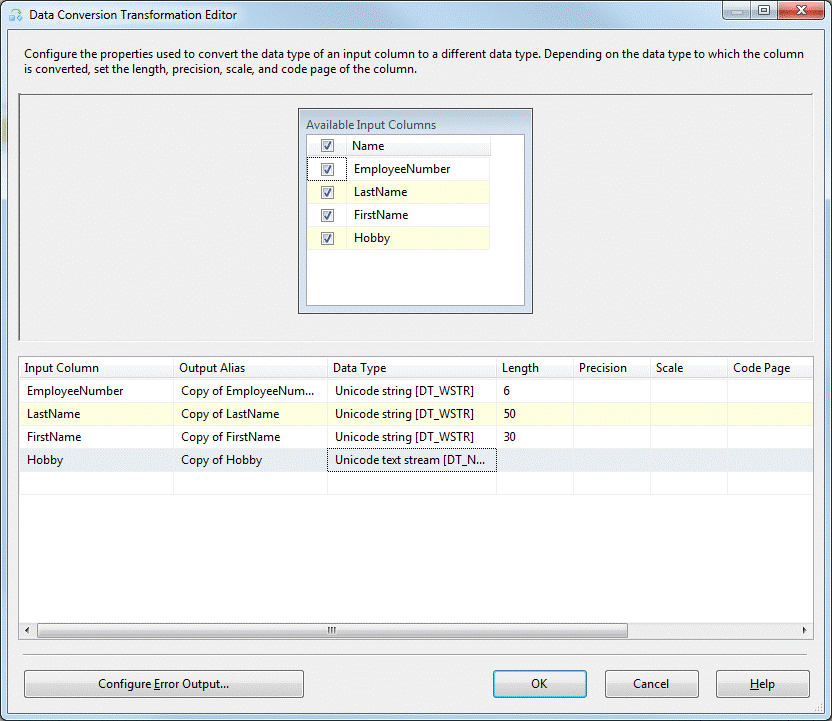The width and height of the screenshot is (832, 721).
Task: Toggle the Name select-all checkbox
Action: tap(327, 145)
